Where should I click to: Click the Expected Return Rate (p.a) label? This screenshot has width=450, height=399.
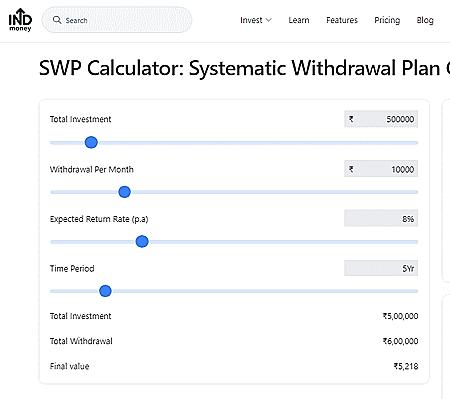pos(99,219)
